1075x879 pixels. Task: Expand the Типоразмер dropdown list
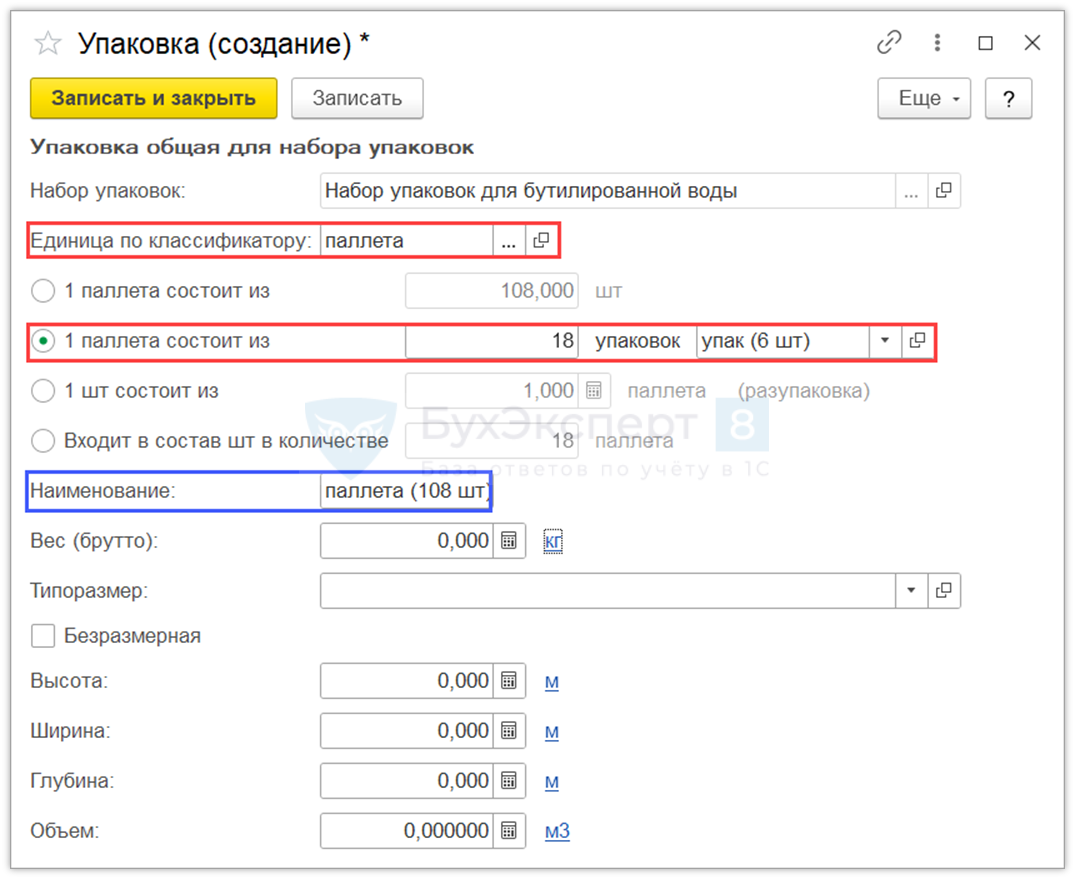point(910,591)
